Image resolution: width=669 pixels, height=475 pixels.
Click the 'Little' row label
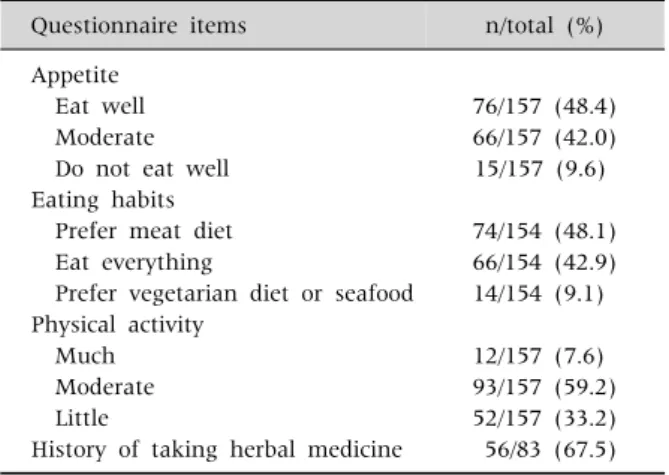tap(82, 418)
